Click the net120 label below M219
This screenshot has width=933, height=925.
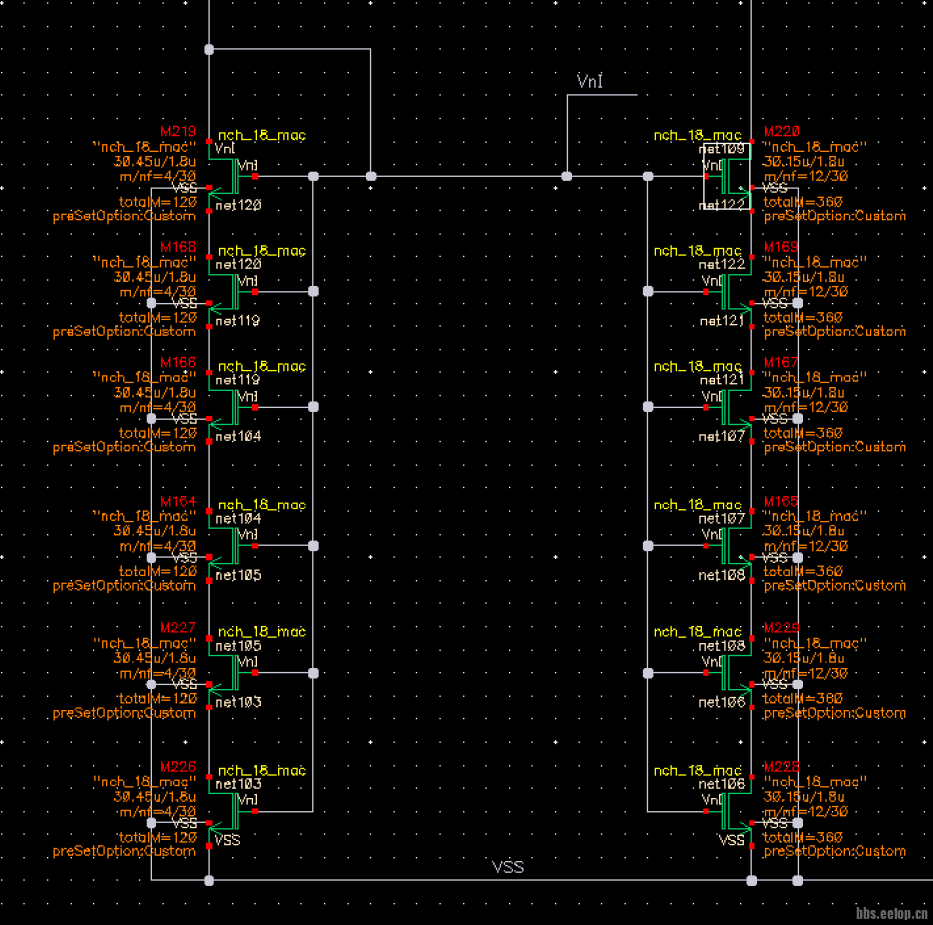[x=237, y=205]
